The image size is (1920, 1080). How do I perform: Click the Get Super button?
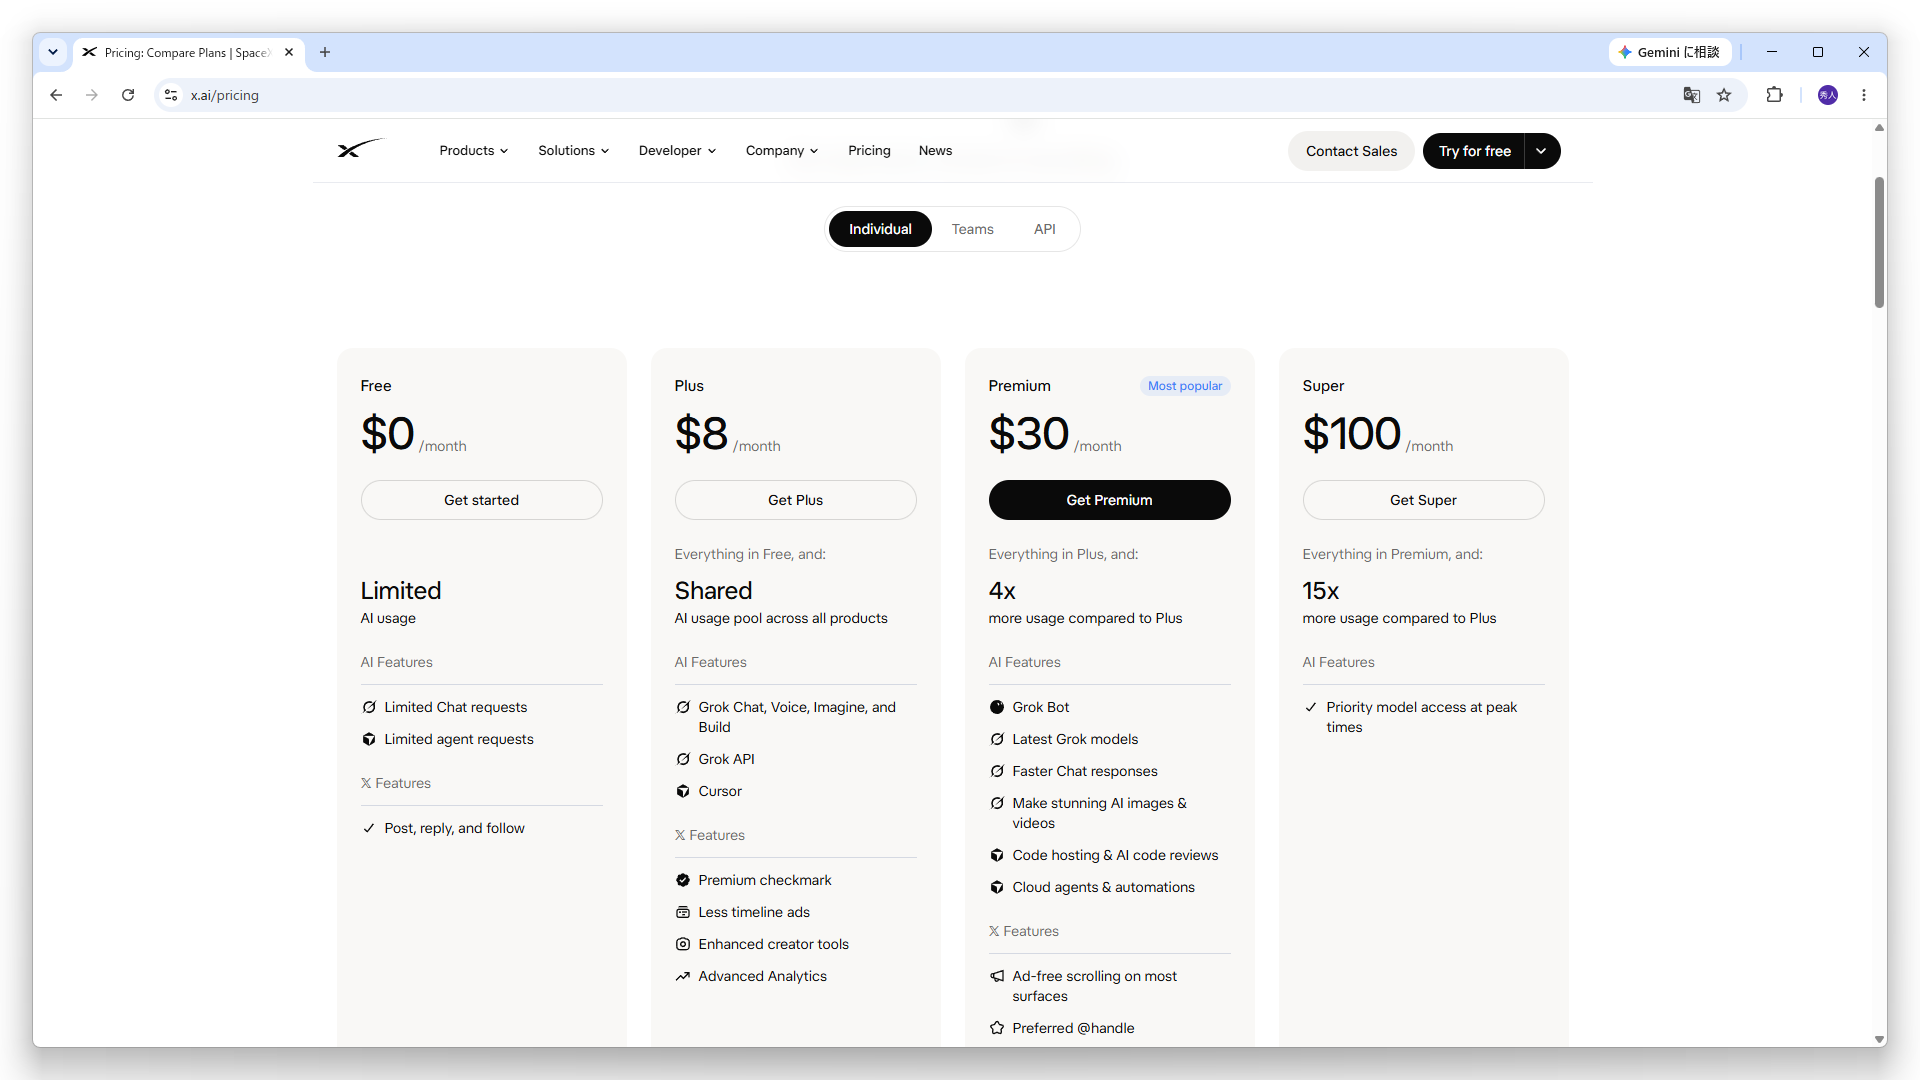[1423, 500]
